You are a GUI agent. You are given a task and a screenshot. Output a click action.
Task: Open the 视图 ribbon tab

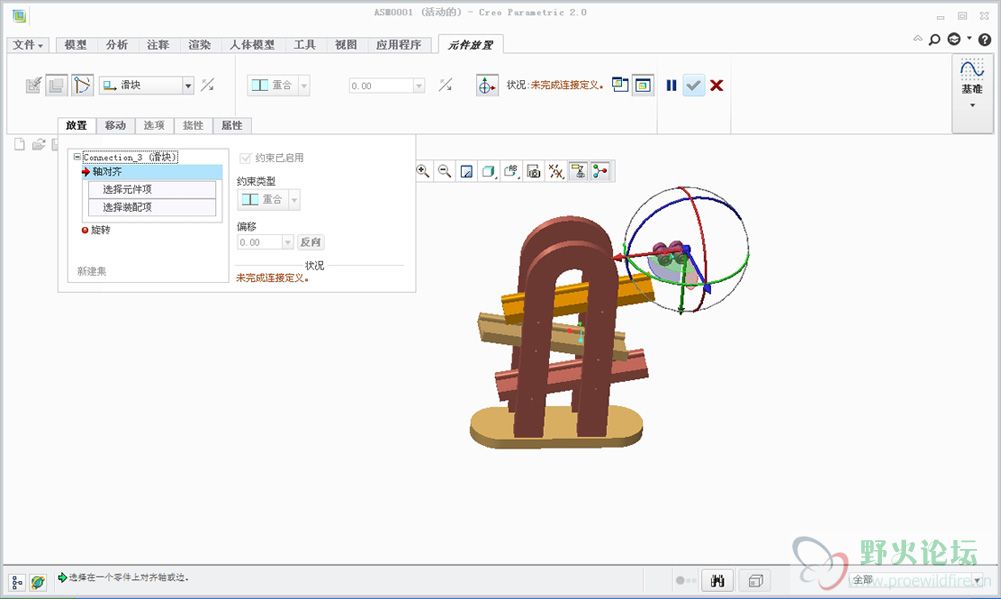pyautogui.click(x=345, y=45)
